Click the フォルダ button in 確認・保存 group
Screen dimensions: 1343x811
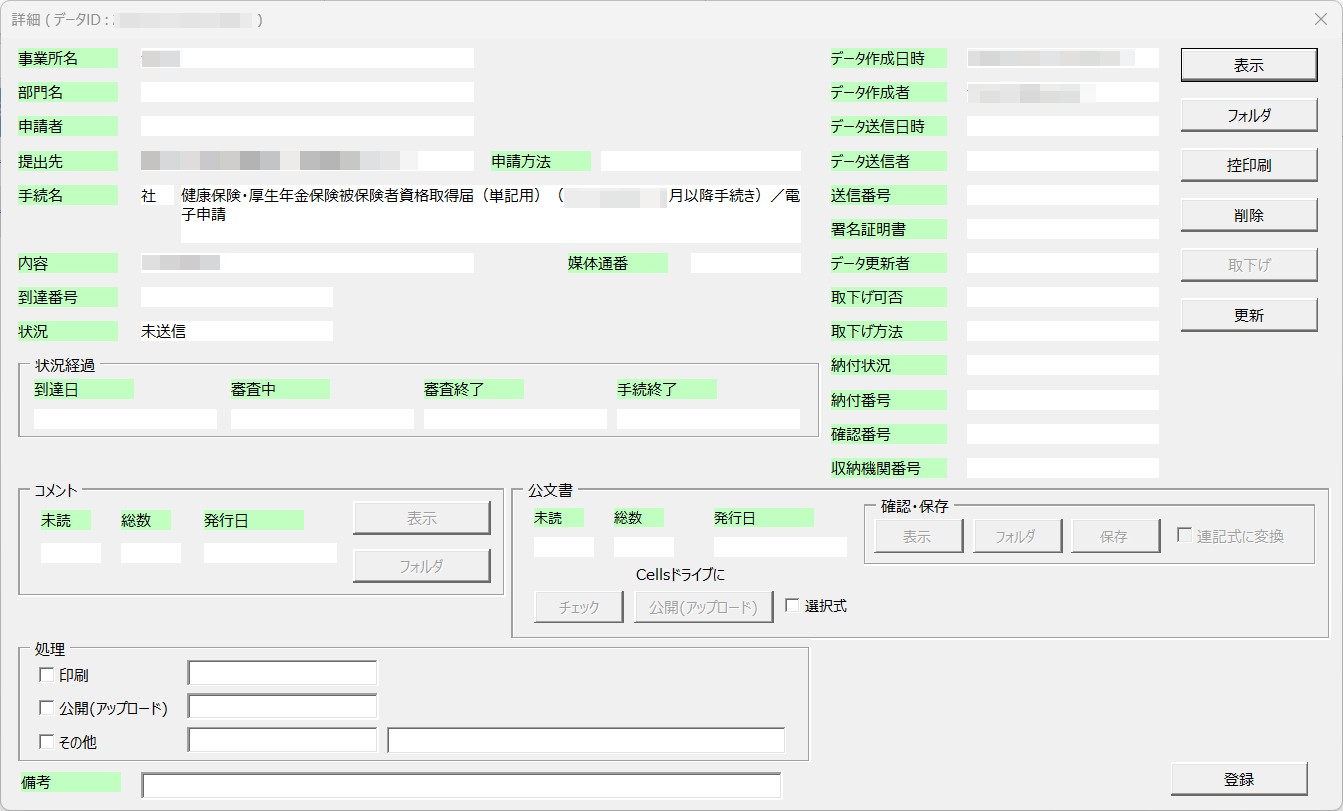coord(1016,536)
